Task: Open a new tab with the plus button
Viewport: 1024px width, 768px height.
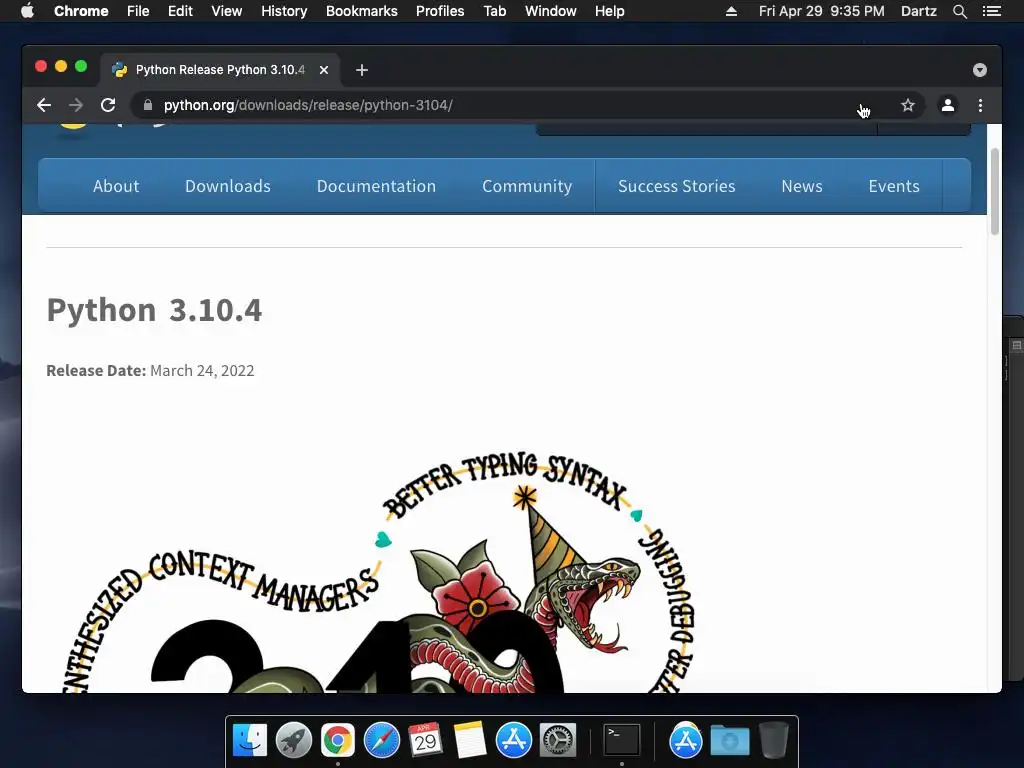Action: tap(362, 70)
